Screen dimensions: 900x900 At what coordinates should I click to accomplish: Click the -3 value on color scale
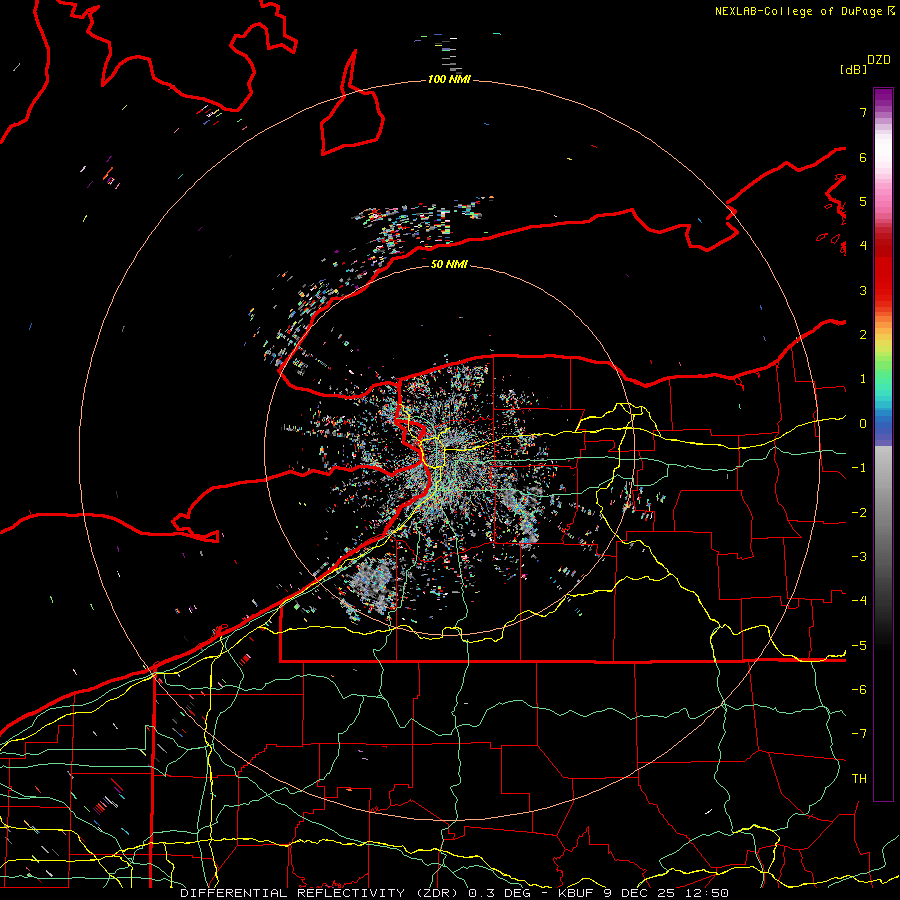[x=859, y=557]
